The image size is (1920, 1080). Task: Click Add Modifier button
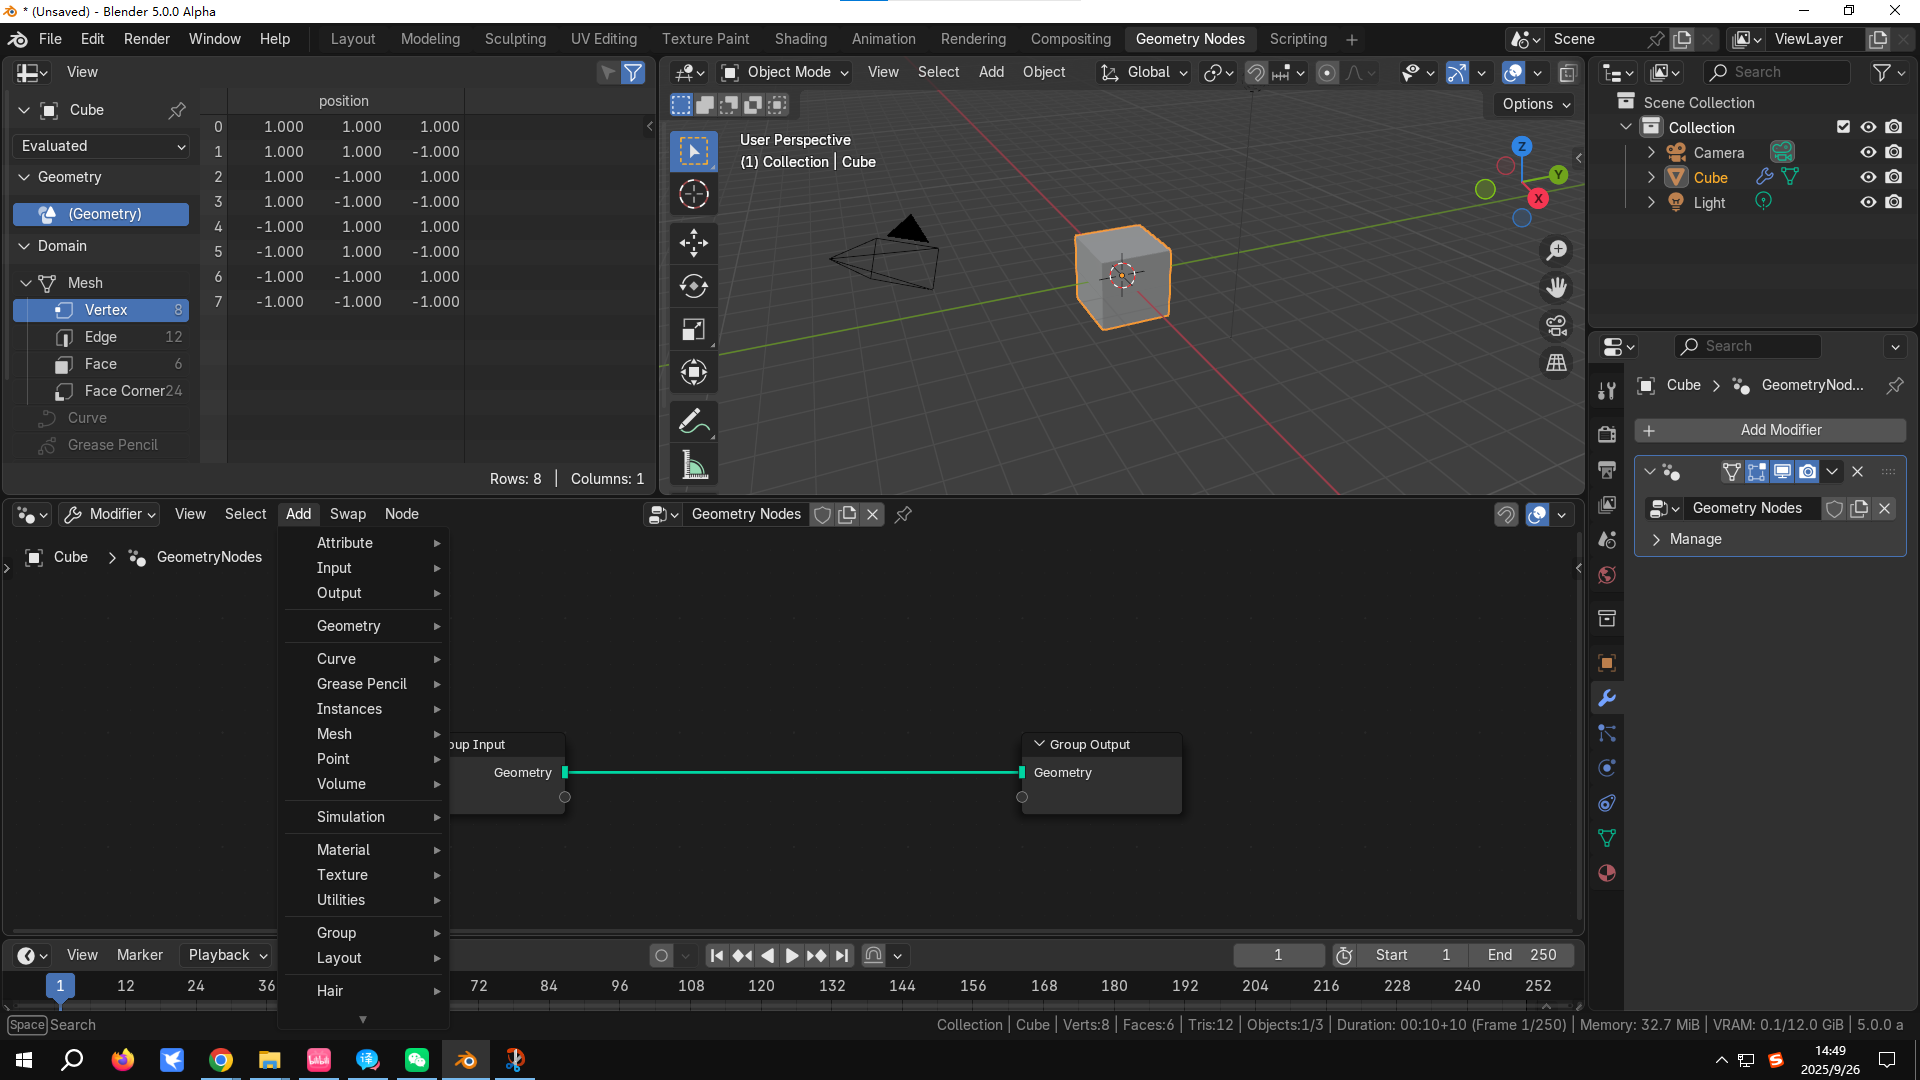1770,430
